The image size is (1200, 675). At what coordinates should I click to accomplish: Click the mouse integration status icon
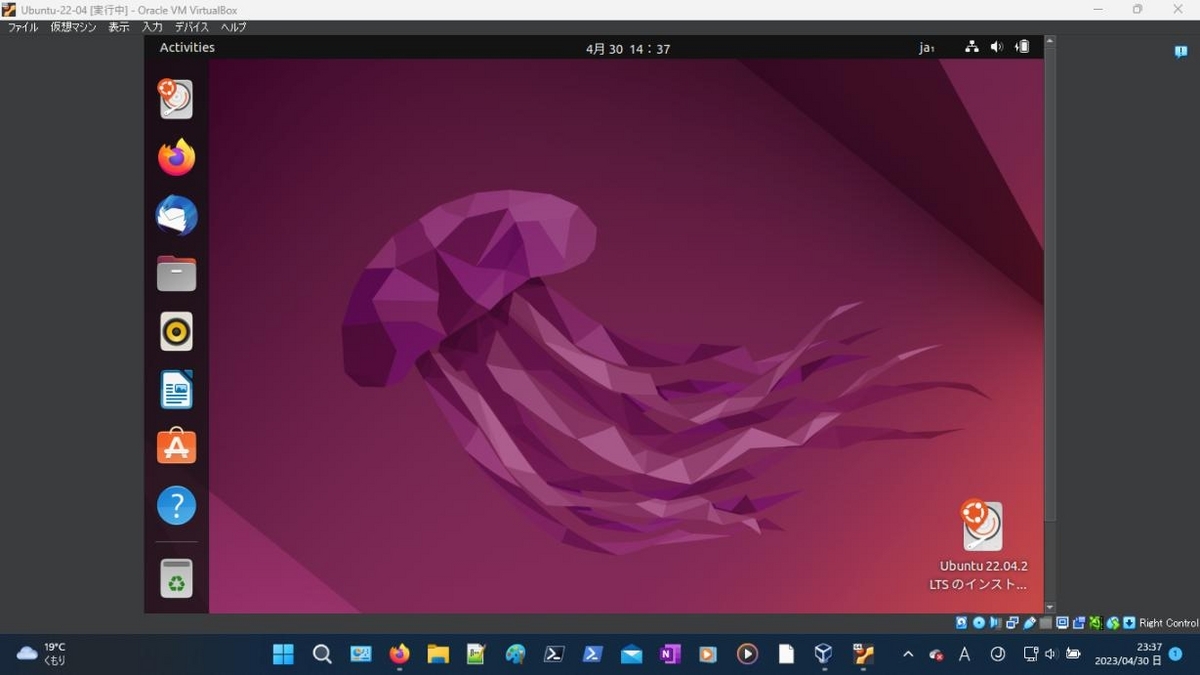(x=1112, y=623)
